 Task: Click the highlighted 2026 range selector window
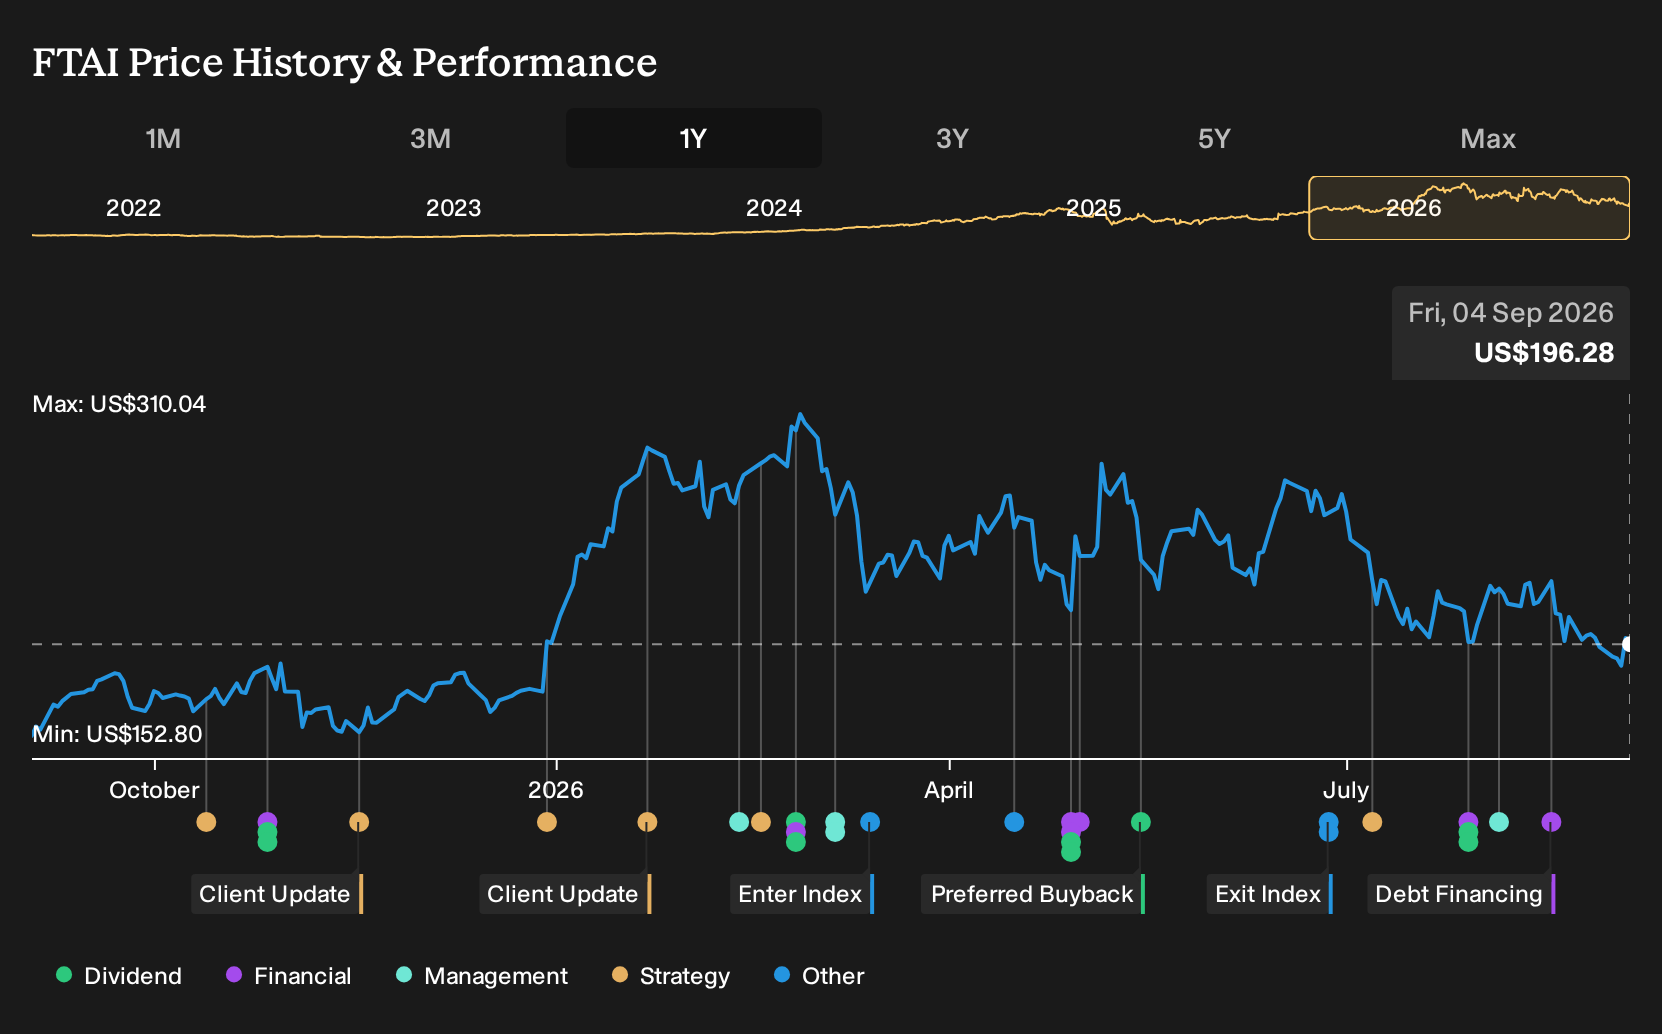pyautogui.click(x=1469, y=208)
